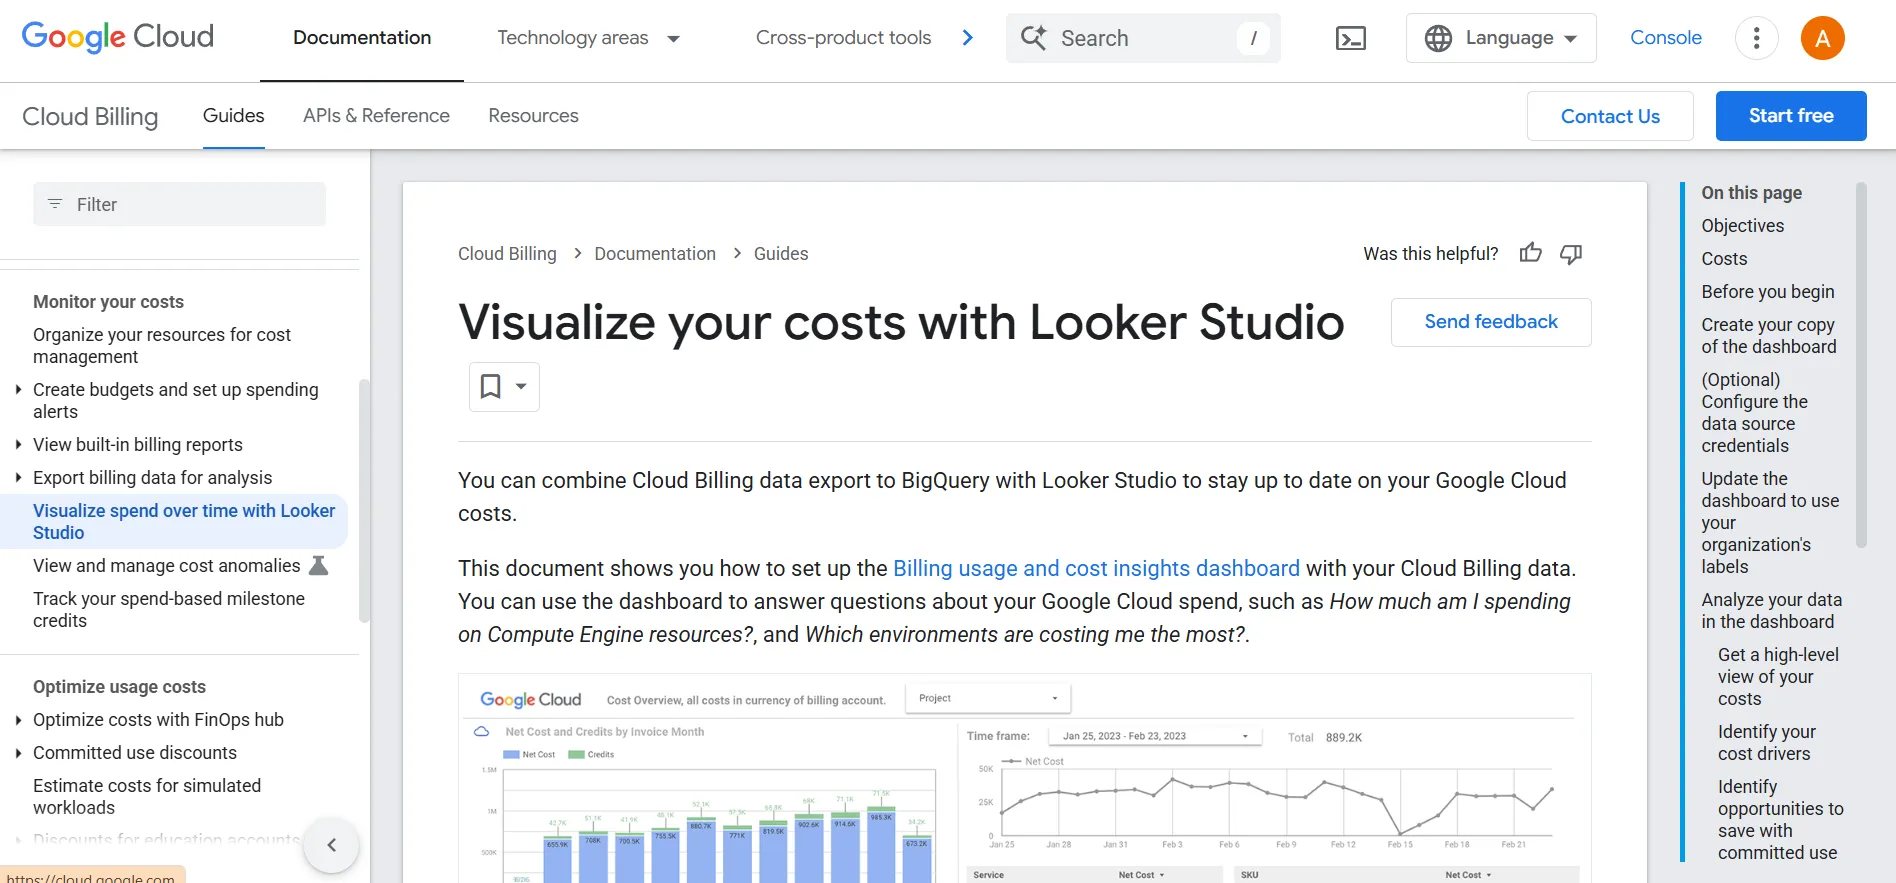This screenshot has height=883, width=1896.
Task: Click the bookmark icon below title
Action: (x=491, y=386)
